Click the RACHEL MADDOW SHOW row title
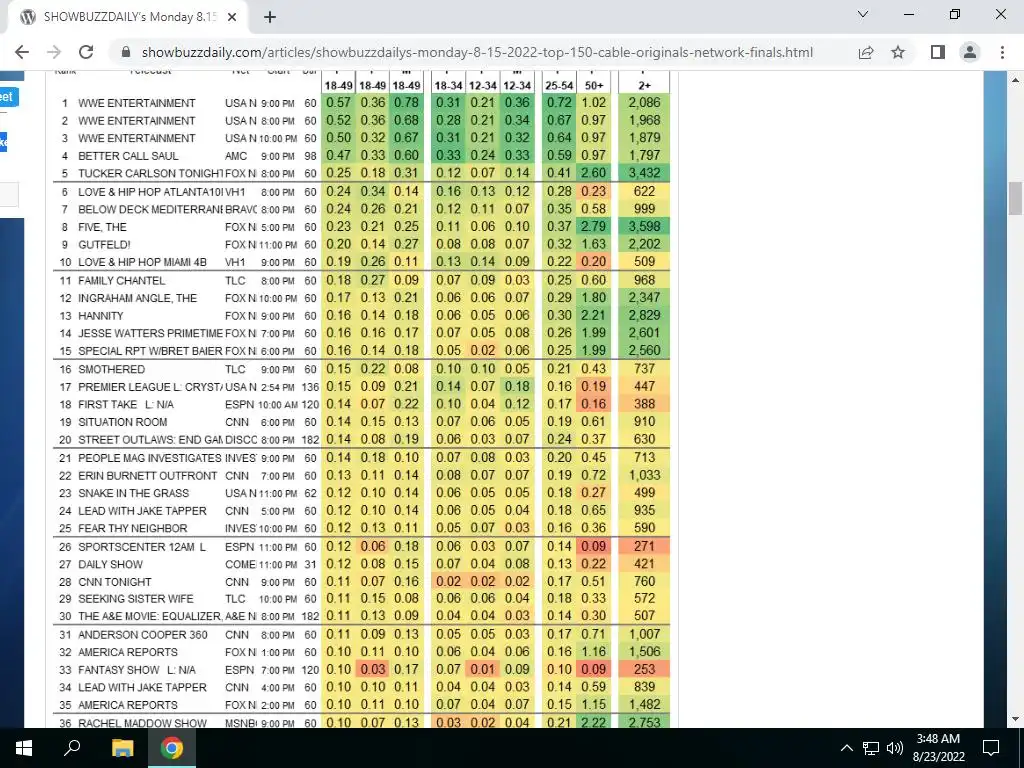Screen dimensions: 1024x768 click(142, 723)
